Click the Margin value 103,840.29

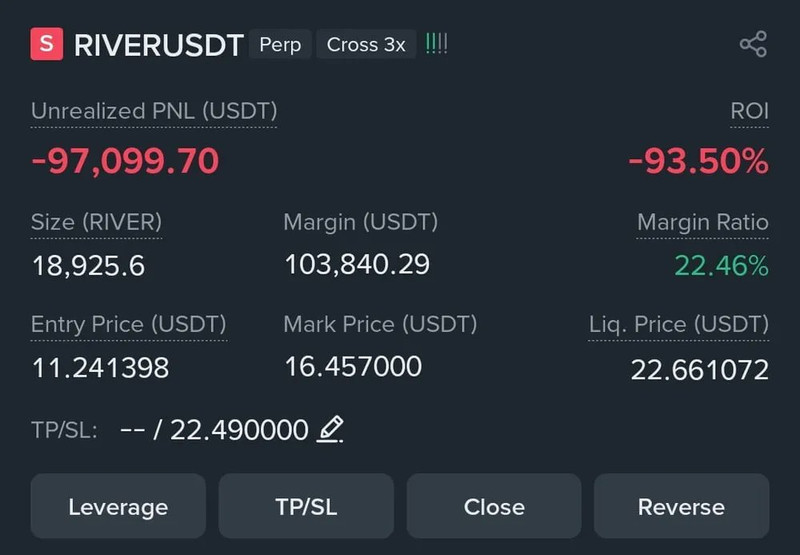point(357,264)
